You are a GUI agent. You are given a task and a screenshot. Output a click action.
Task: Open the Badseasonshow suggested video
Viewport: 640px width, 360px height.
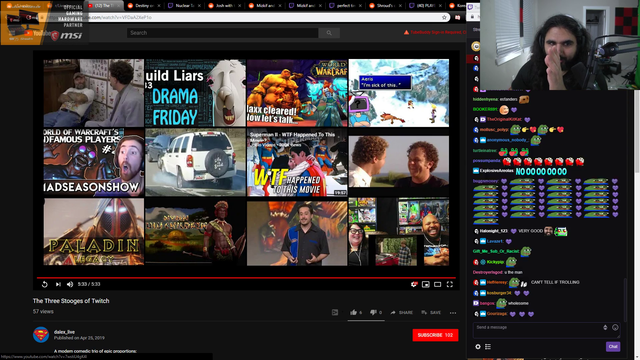94,162
